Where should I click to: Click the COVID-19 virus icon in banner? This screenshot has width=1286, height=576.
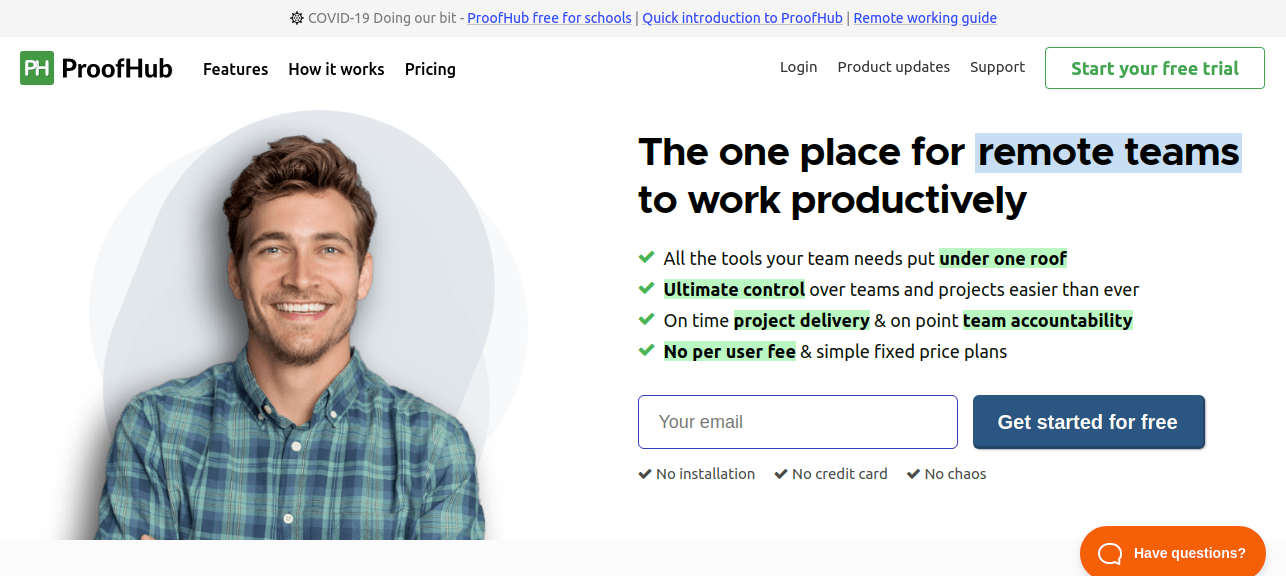tap(296, 18)
